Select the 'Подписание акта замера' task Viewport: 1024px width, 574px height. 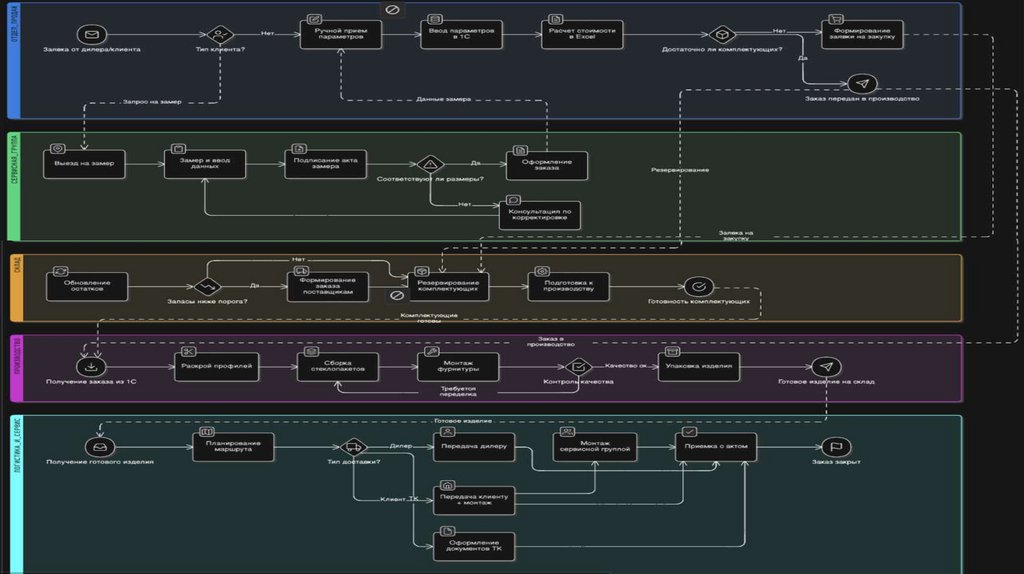[325, 164]
